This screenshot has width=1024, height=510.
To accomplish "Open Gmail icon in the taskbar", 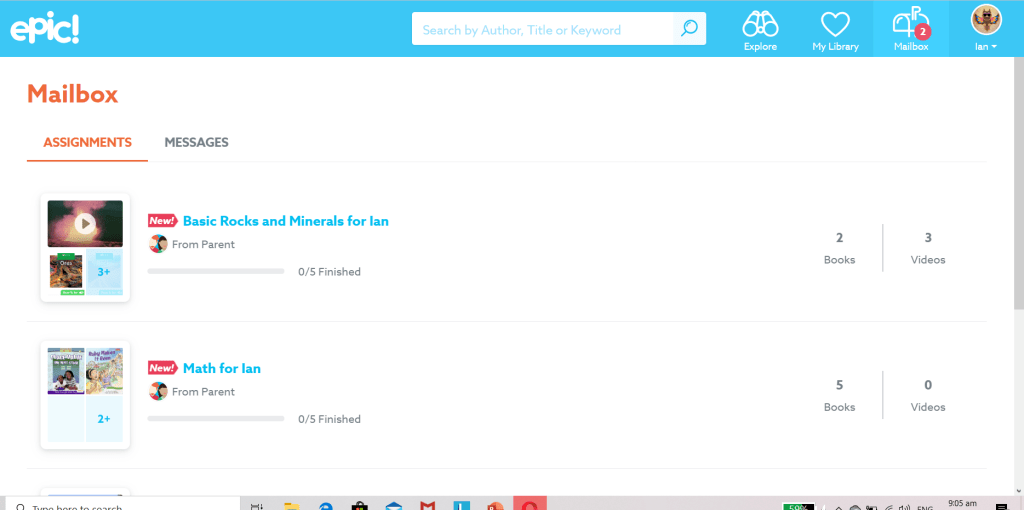I will 427,505.
